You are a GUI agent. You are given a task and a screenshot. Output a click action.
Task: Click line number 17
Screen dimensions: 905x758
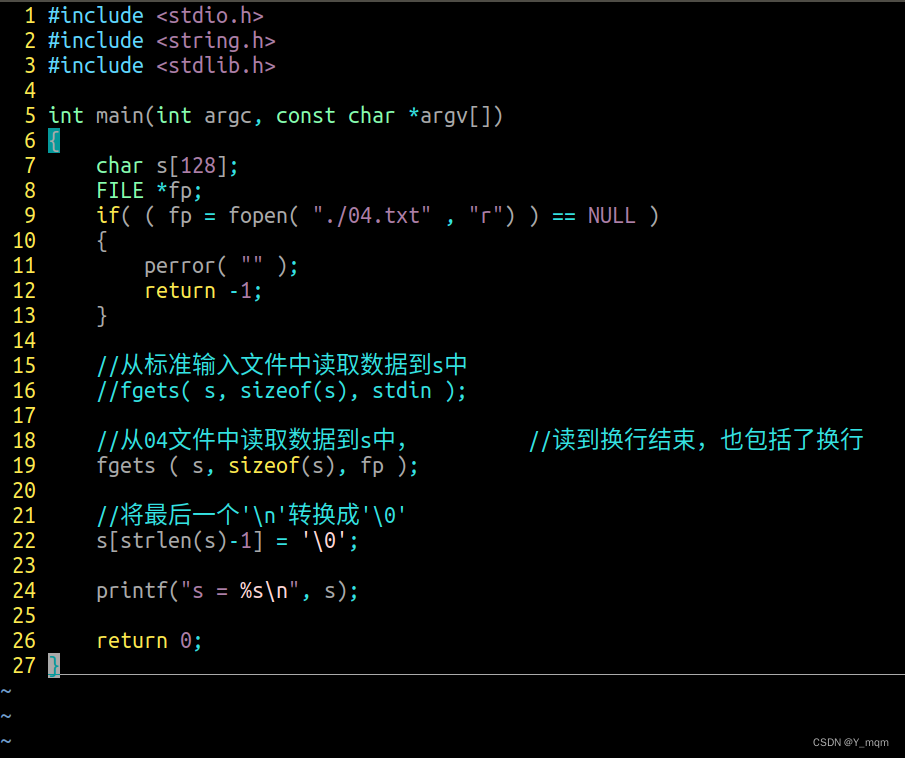24,416
